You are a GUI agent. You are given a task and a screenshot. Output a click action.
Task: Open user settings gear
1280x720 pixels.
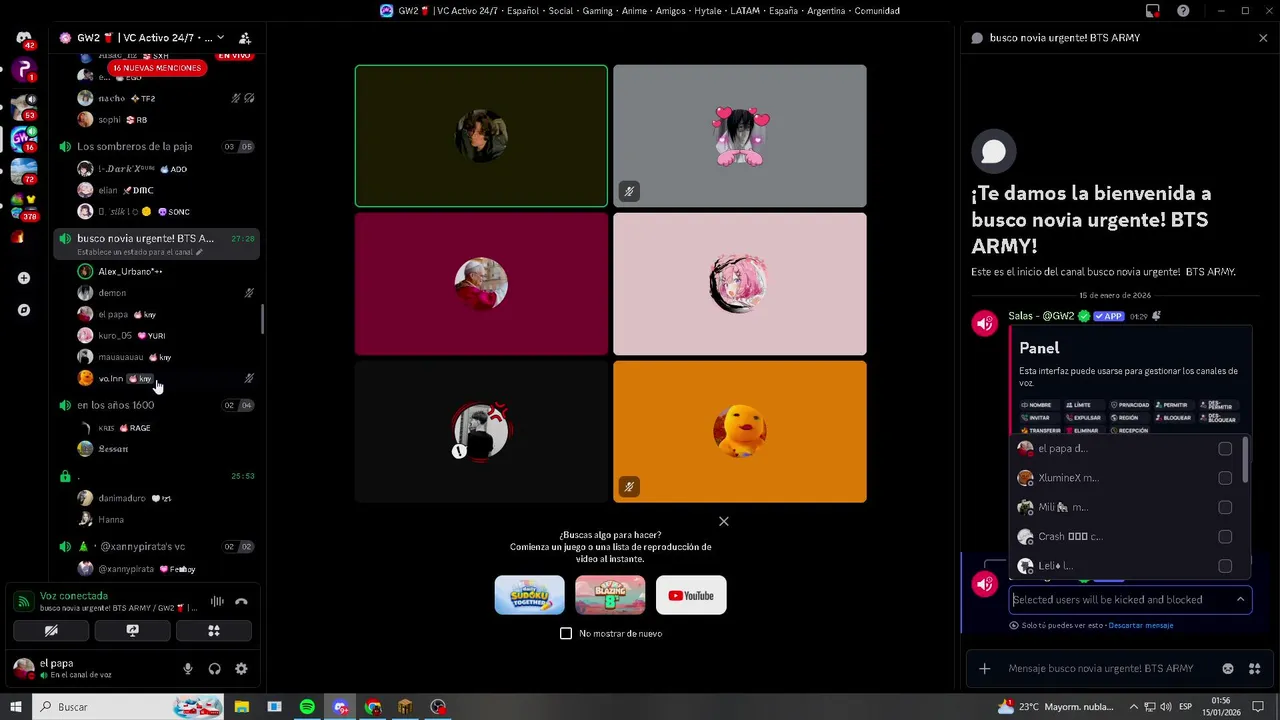pos(241,669)
